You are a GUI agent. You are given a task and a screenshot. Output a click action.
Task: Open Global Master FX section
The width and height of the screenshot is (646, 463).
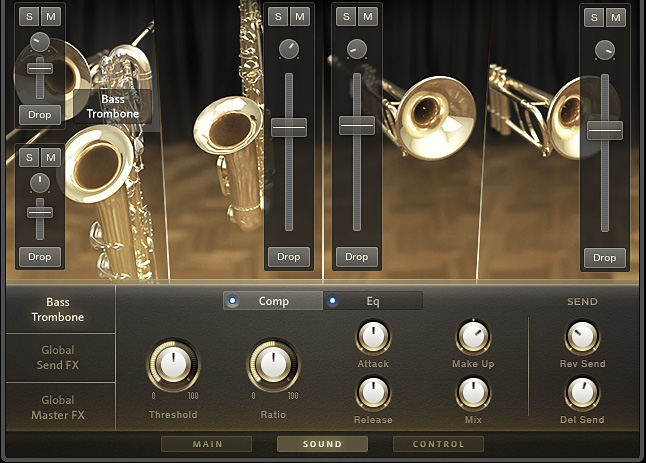59,408
